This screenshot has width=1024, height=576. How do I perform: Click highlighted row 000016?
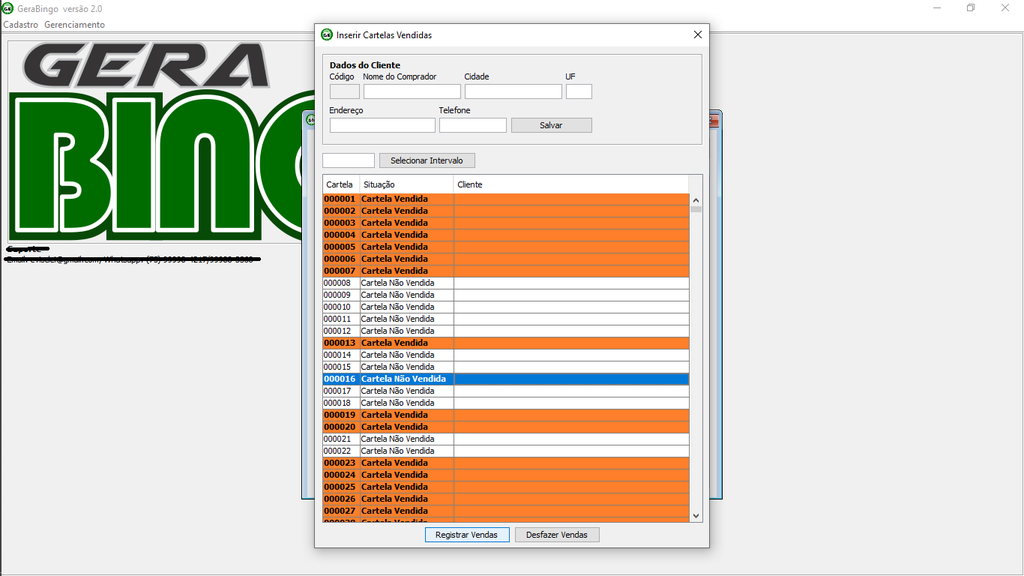point(505,379)
